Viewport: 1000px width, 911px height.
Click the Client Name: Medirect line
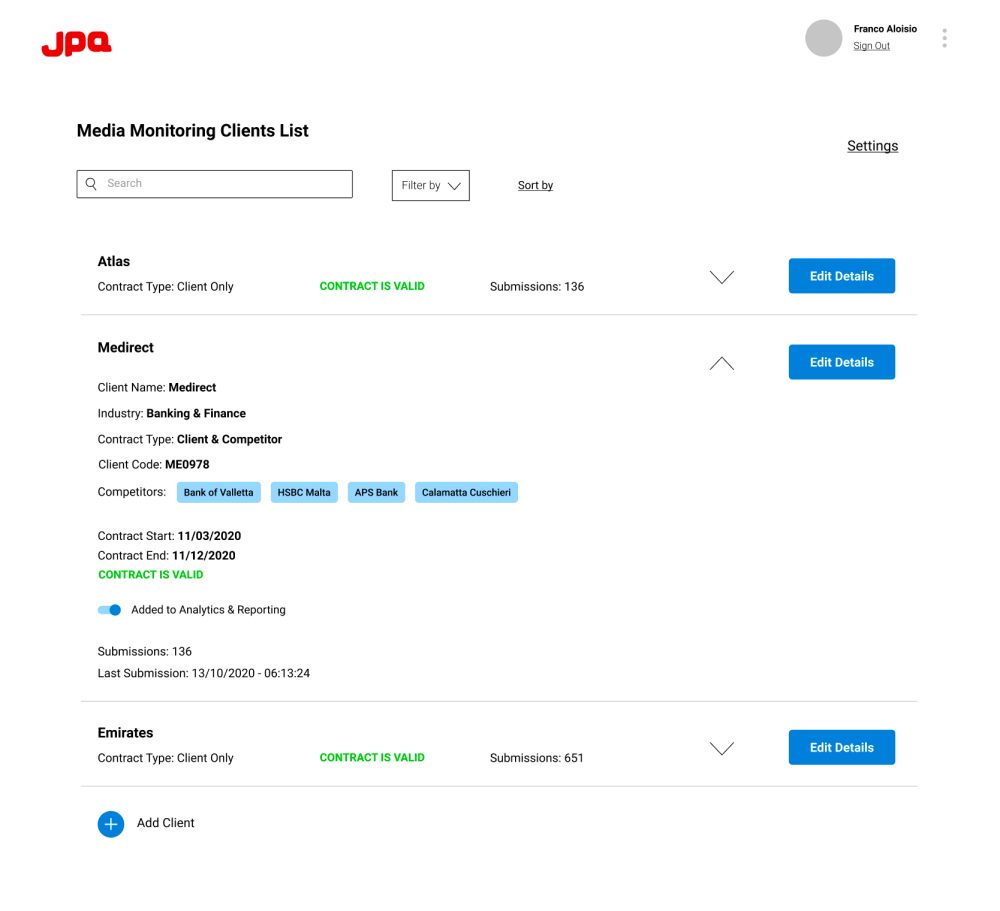157,388
